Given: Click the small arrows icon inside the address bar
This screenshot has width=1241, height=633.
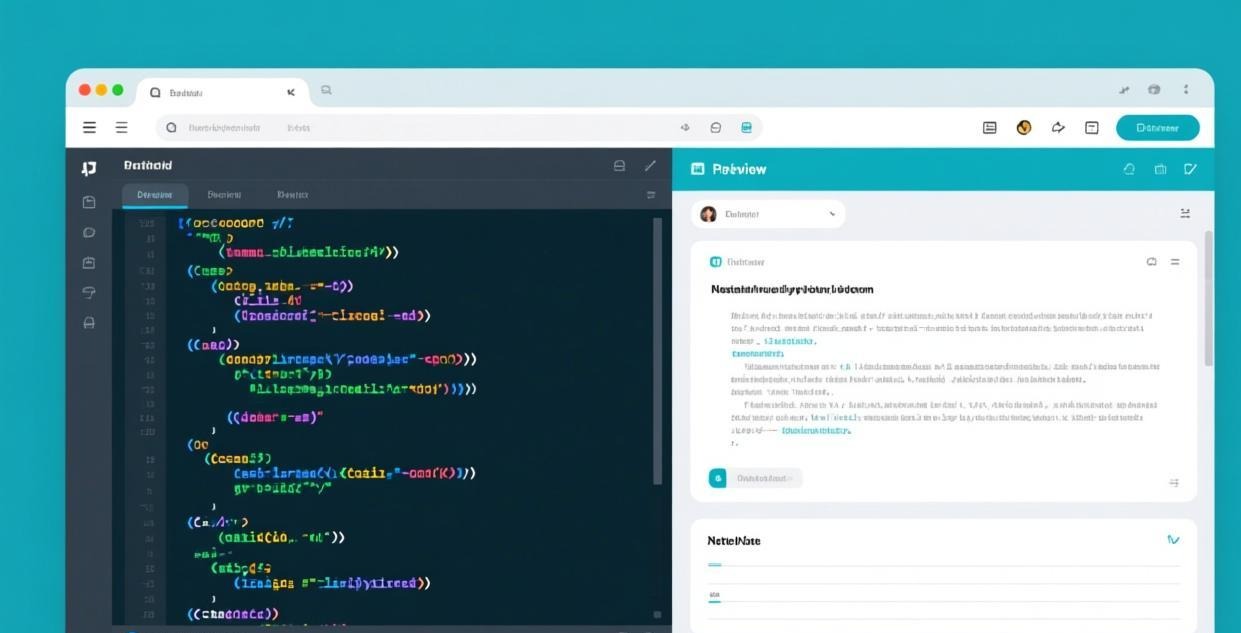Looking at the screenshot, I should click(x=685, y=128).
